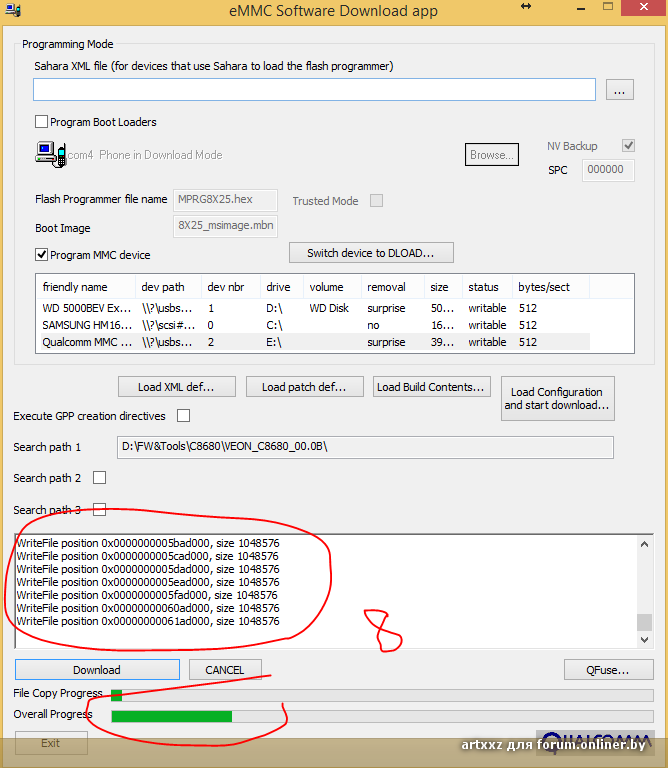Viewport: 668px width, 768px height.
Task: Click the size column header
Action: 443,287
